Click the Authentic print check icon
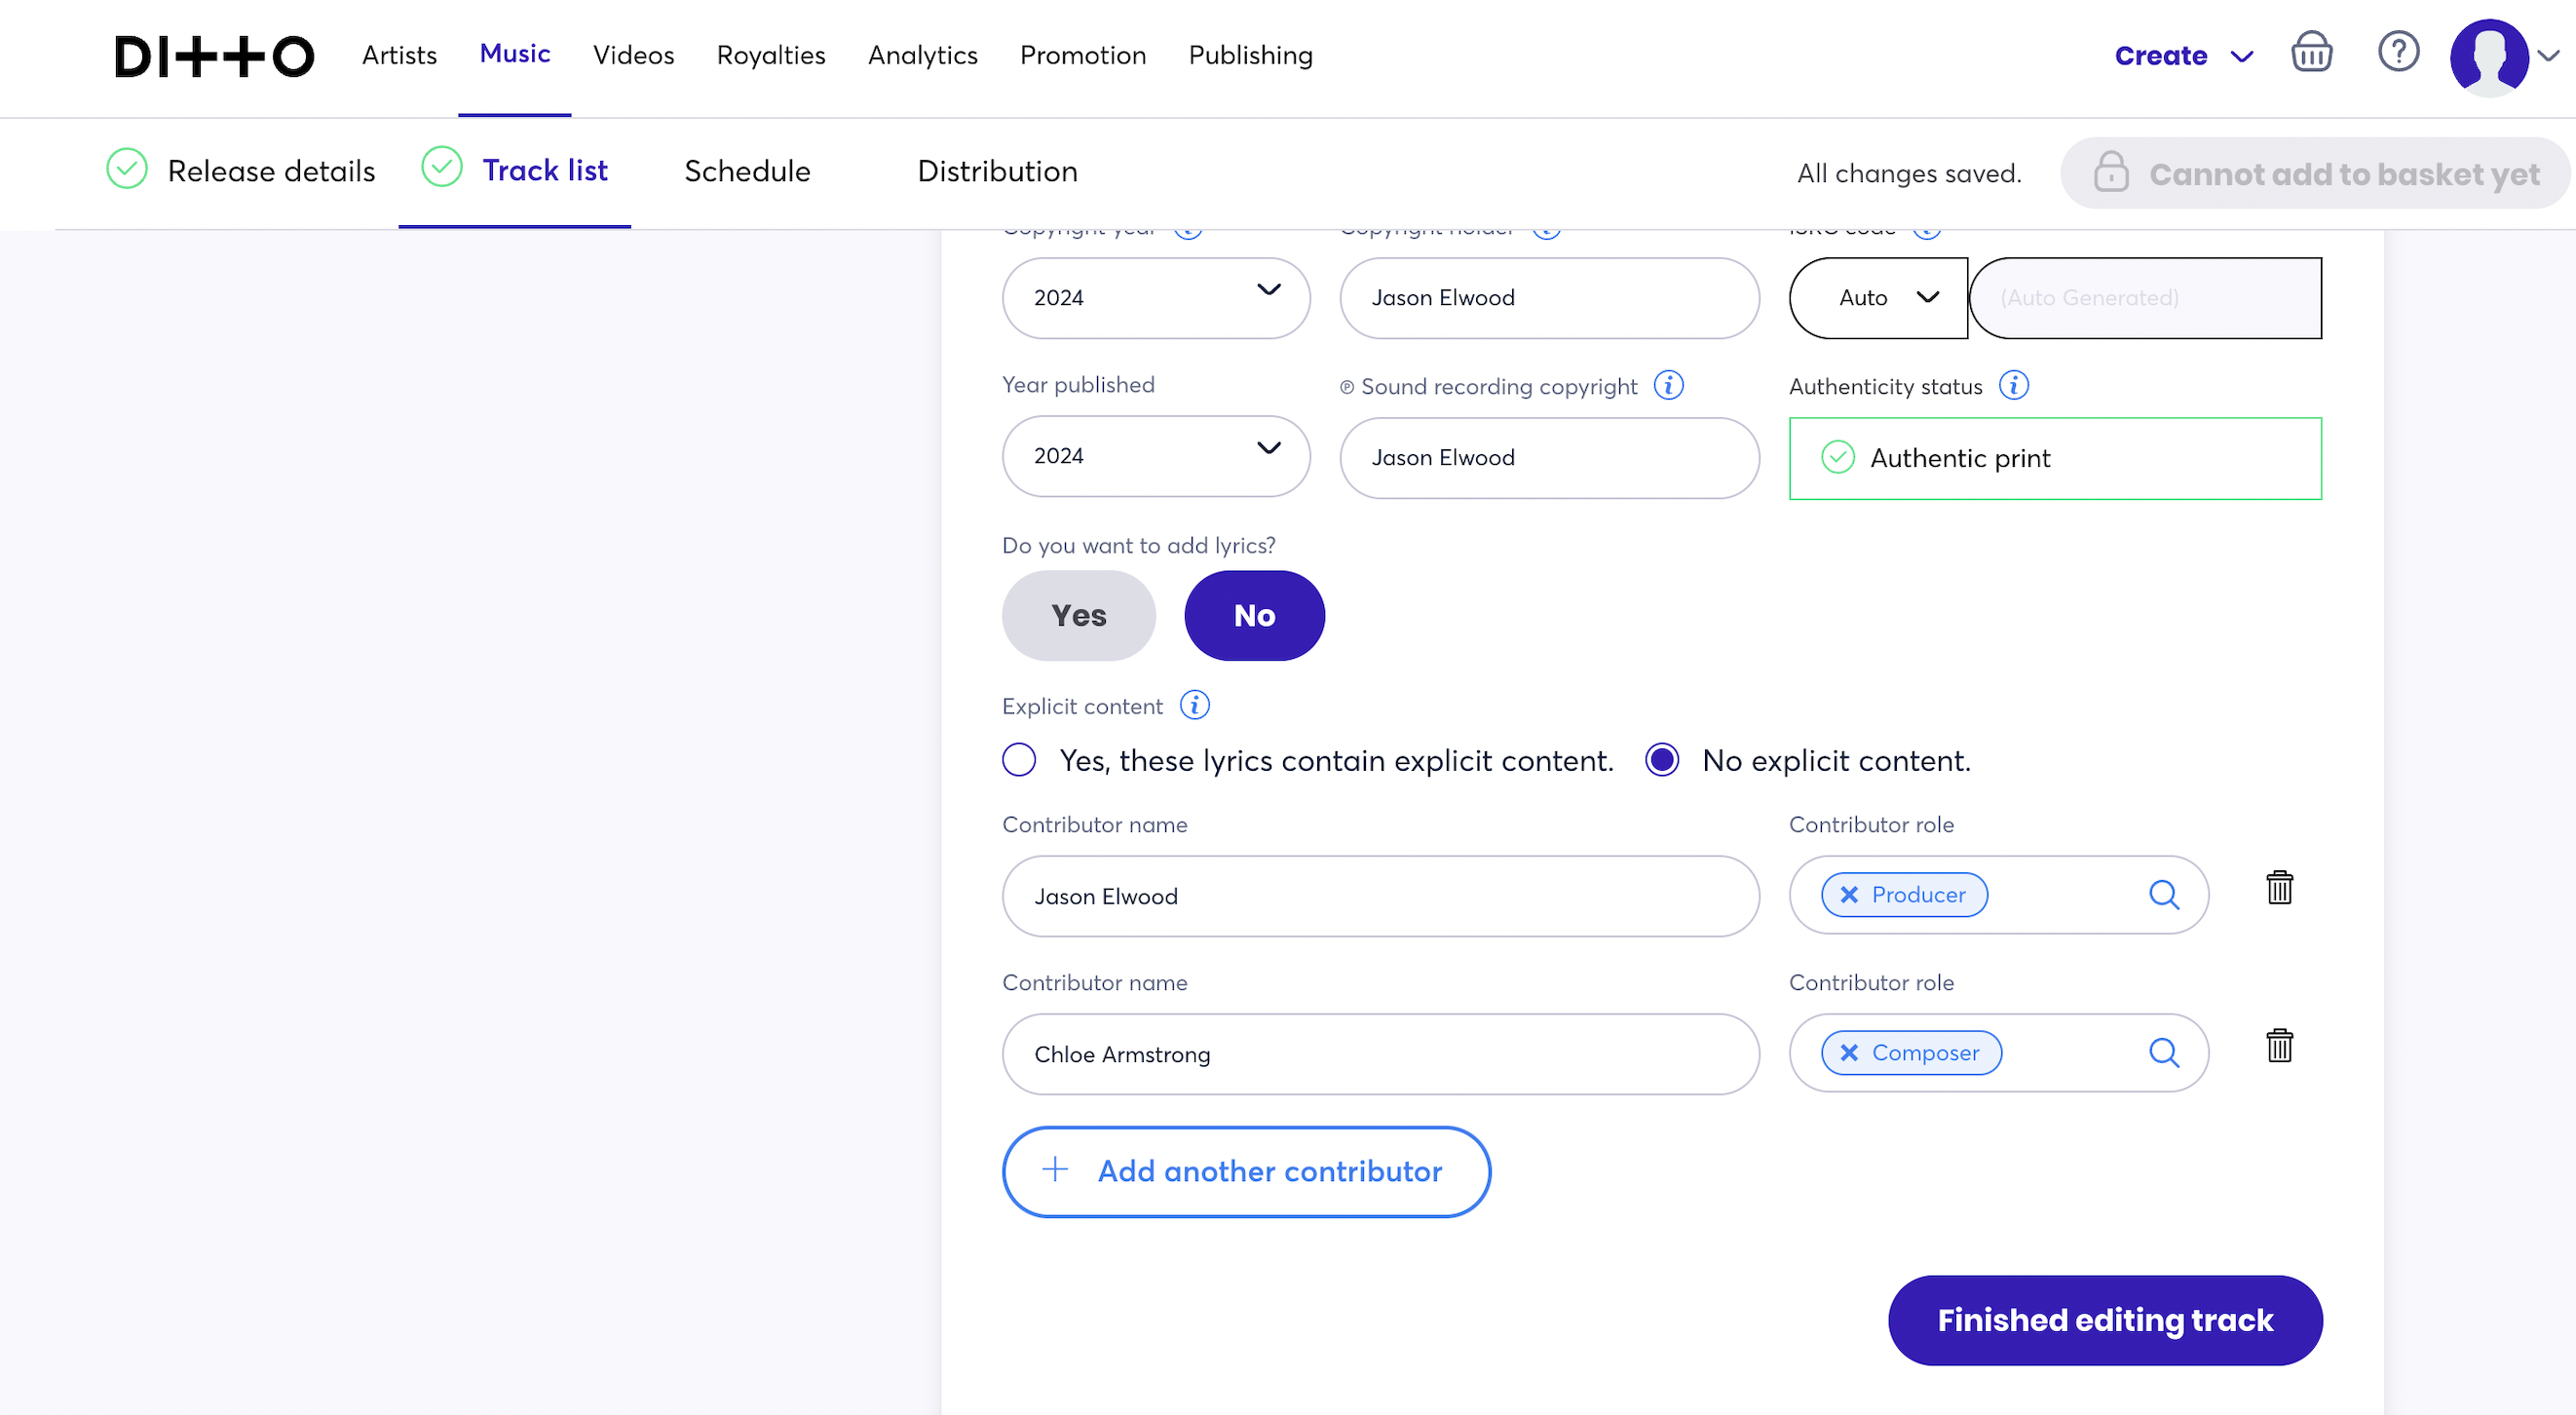Screen dimensions: 2576x1415 click(1838, 458)
